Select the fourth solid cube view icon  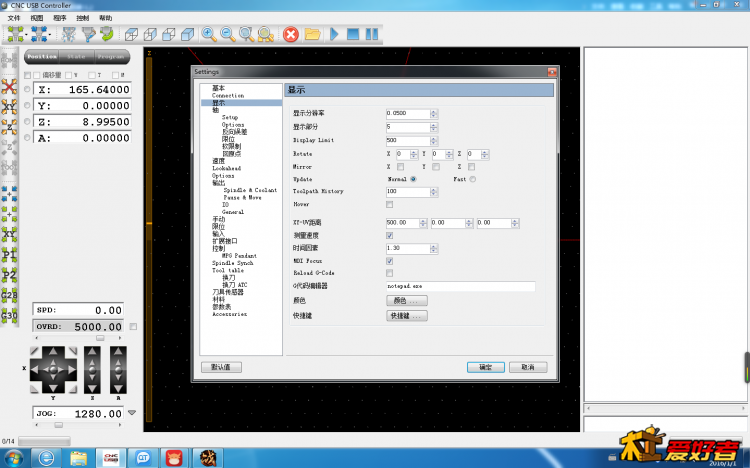[x=188, y=34]
